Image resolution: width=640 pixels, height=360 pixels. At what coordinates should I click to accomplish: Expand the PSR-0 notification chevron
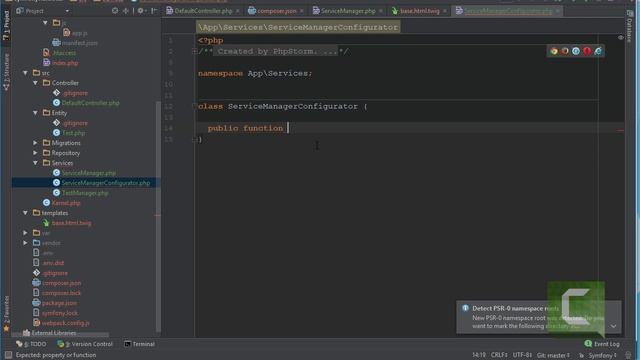[x=613, y=326]
